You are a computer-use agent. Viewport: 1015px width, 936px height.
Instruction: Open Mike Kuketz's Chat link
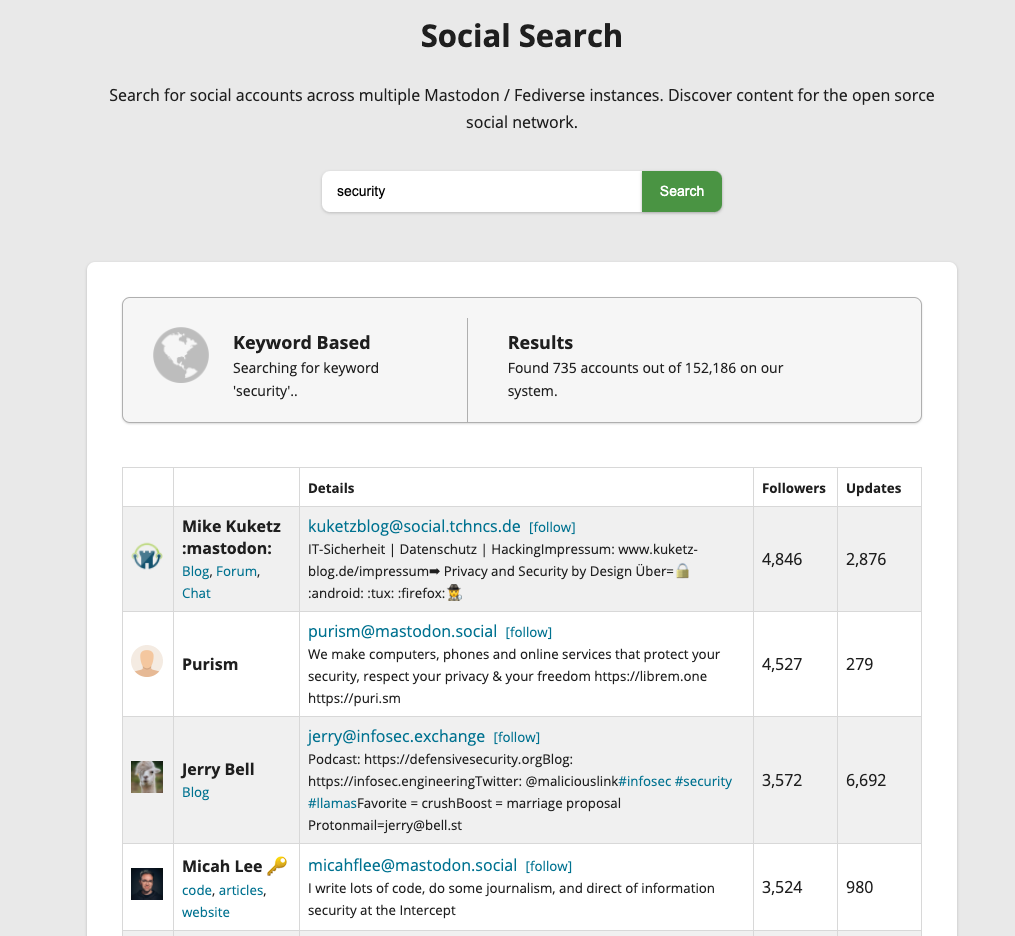196,593
